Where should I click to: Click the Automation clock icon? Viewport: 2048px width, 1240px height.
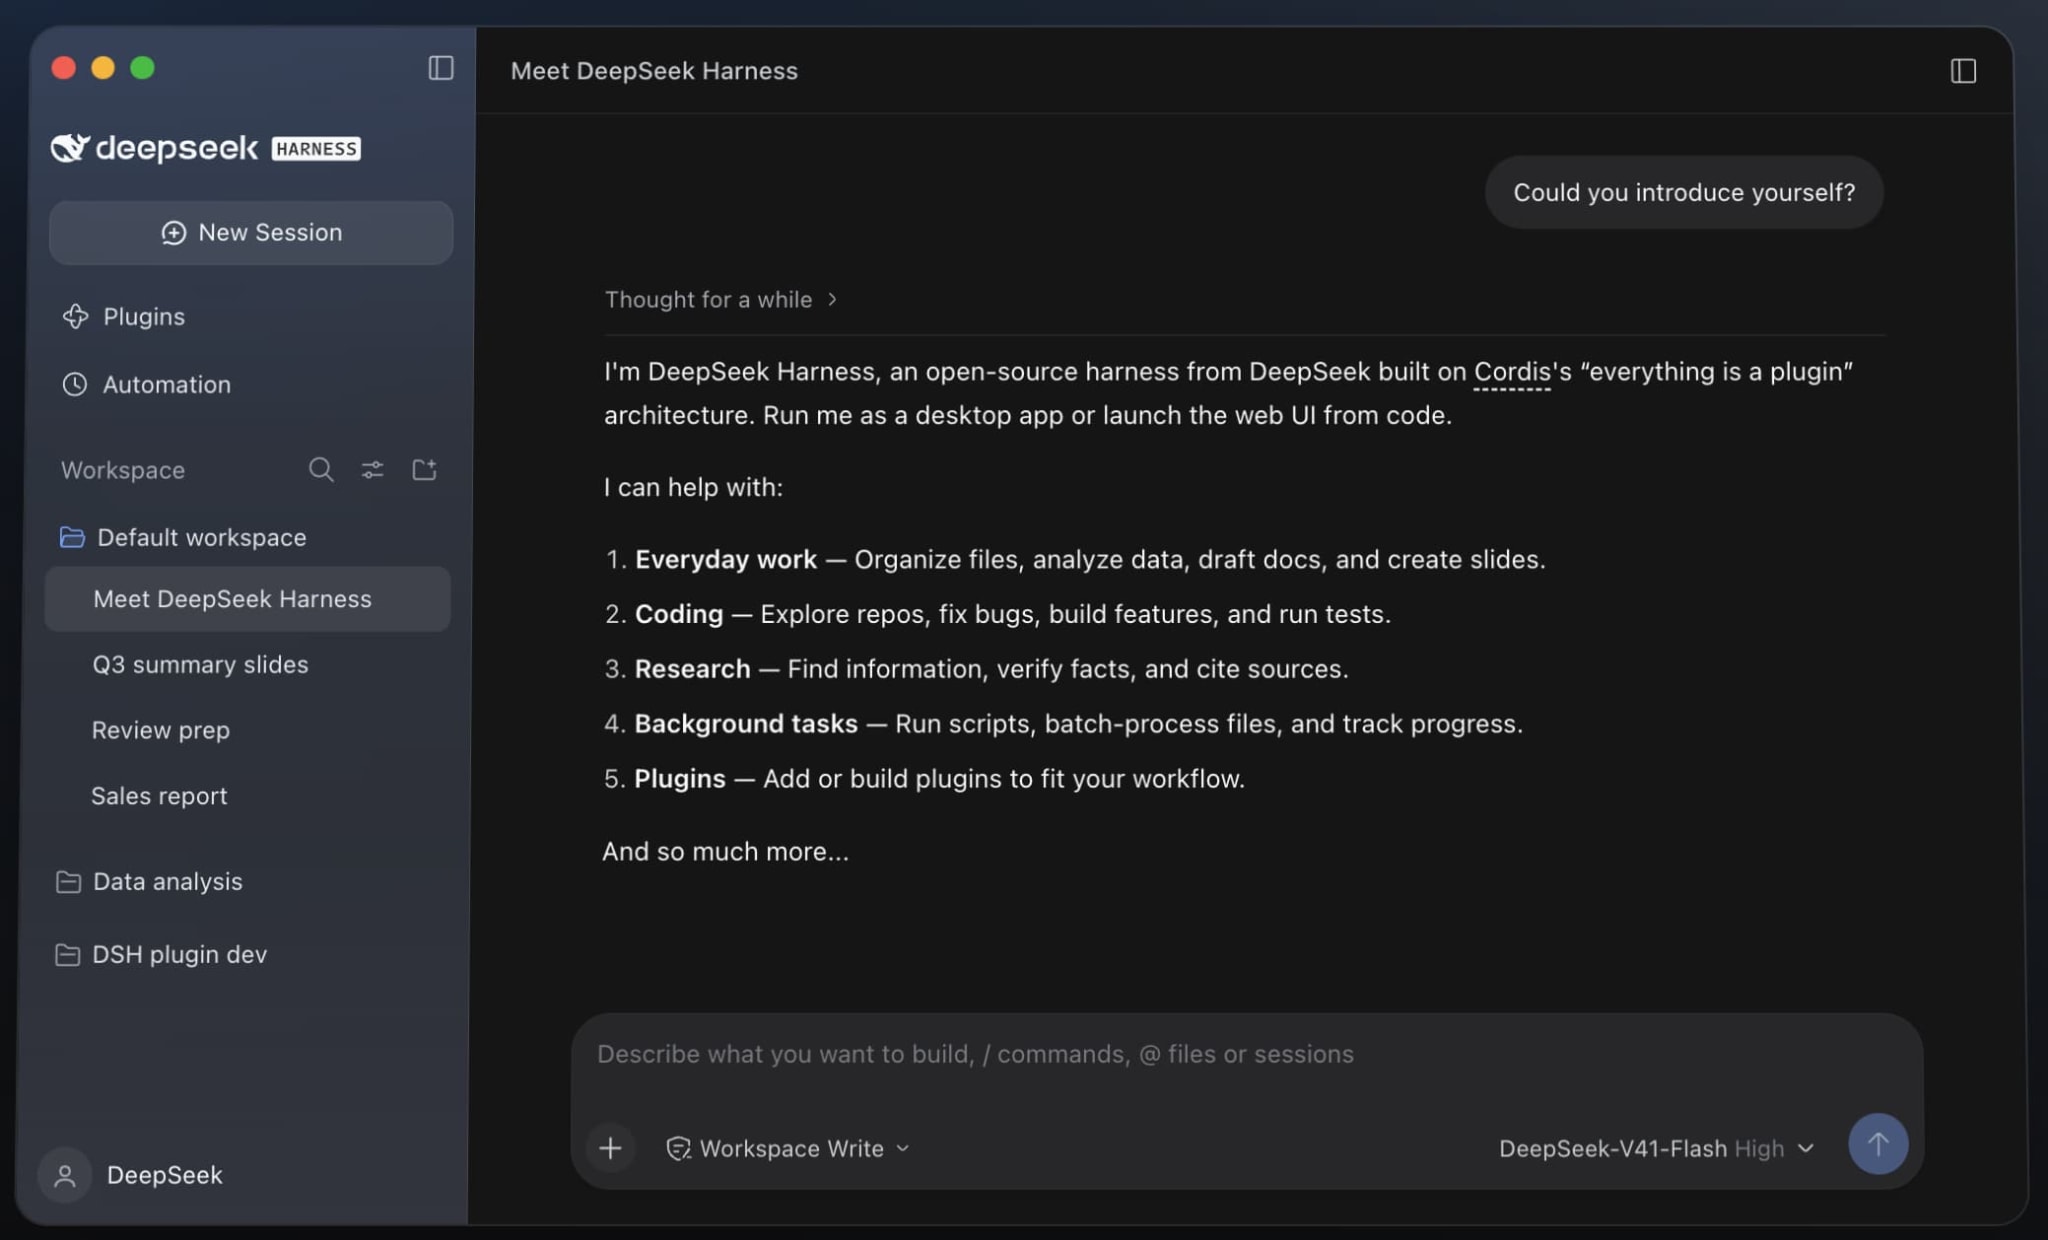[x=75, y=384]
